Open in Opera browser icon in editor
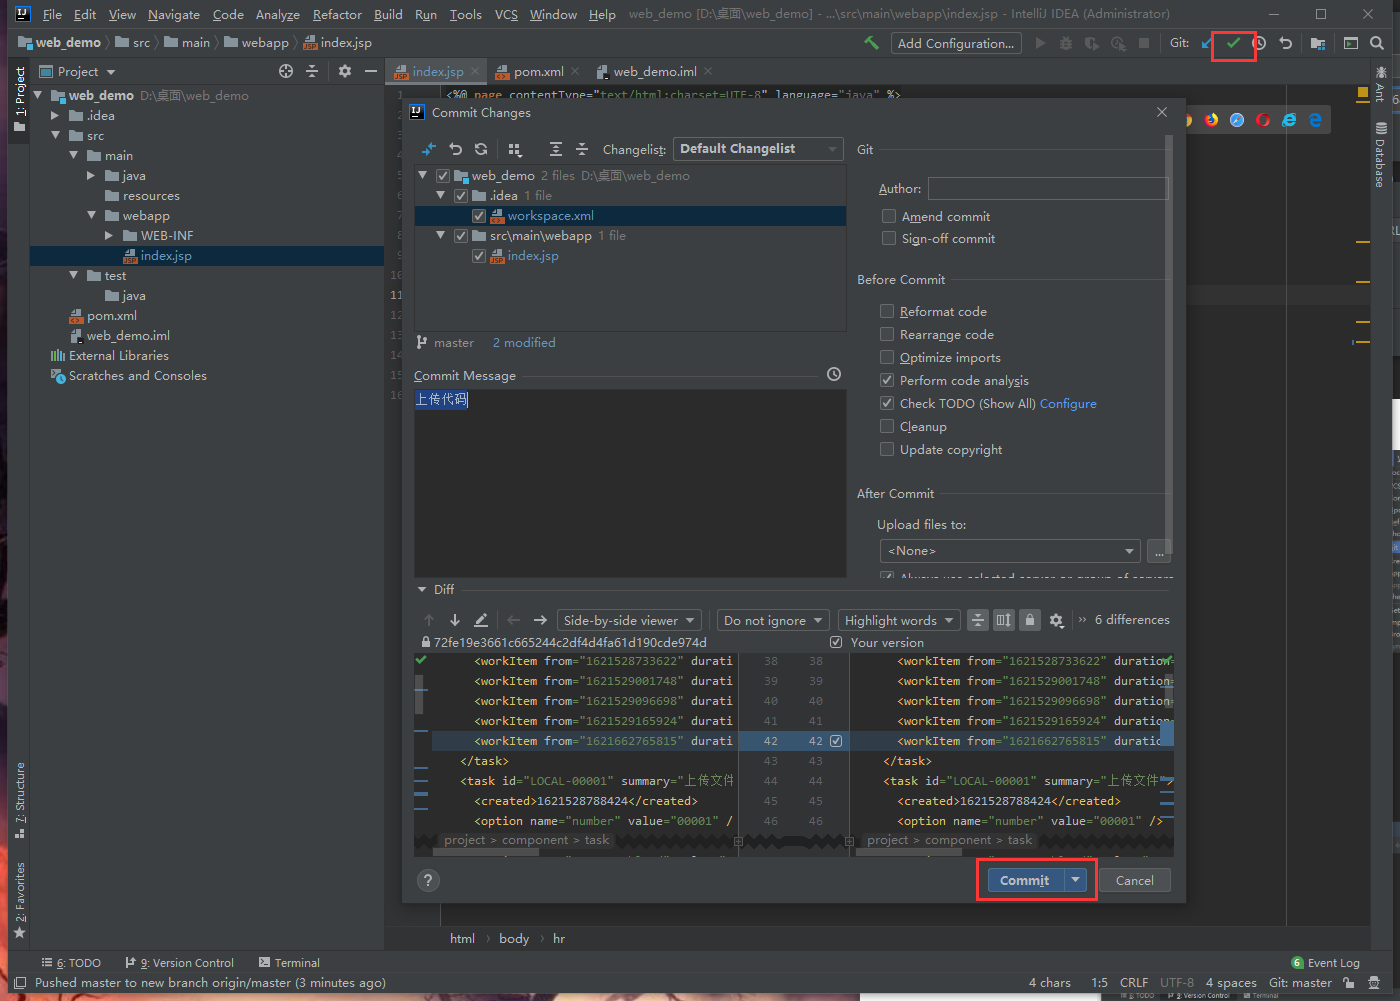 tap(1263, 120)
